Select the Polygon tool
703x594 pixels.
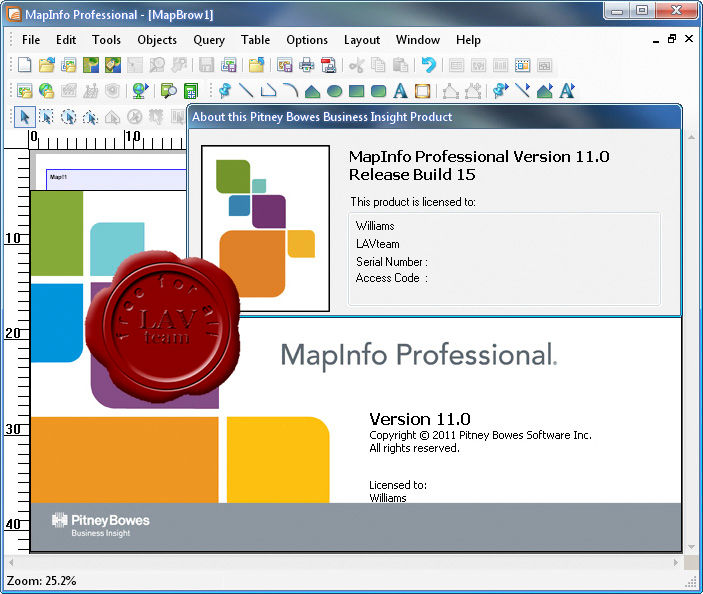tap(312, 91)
